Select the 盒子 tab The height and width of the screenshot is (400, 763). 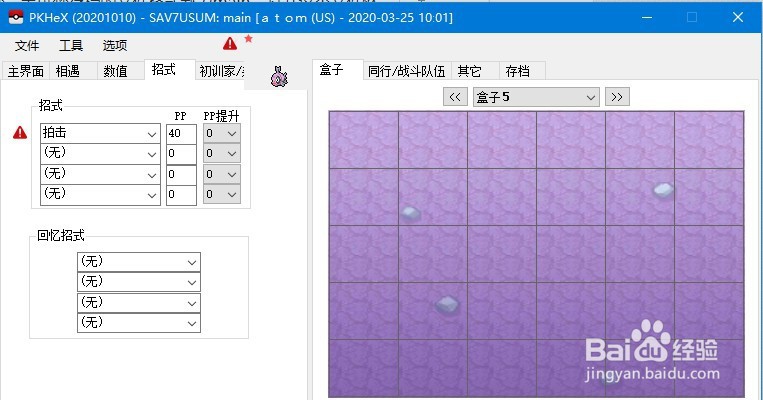[x=338, y=70]
